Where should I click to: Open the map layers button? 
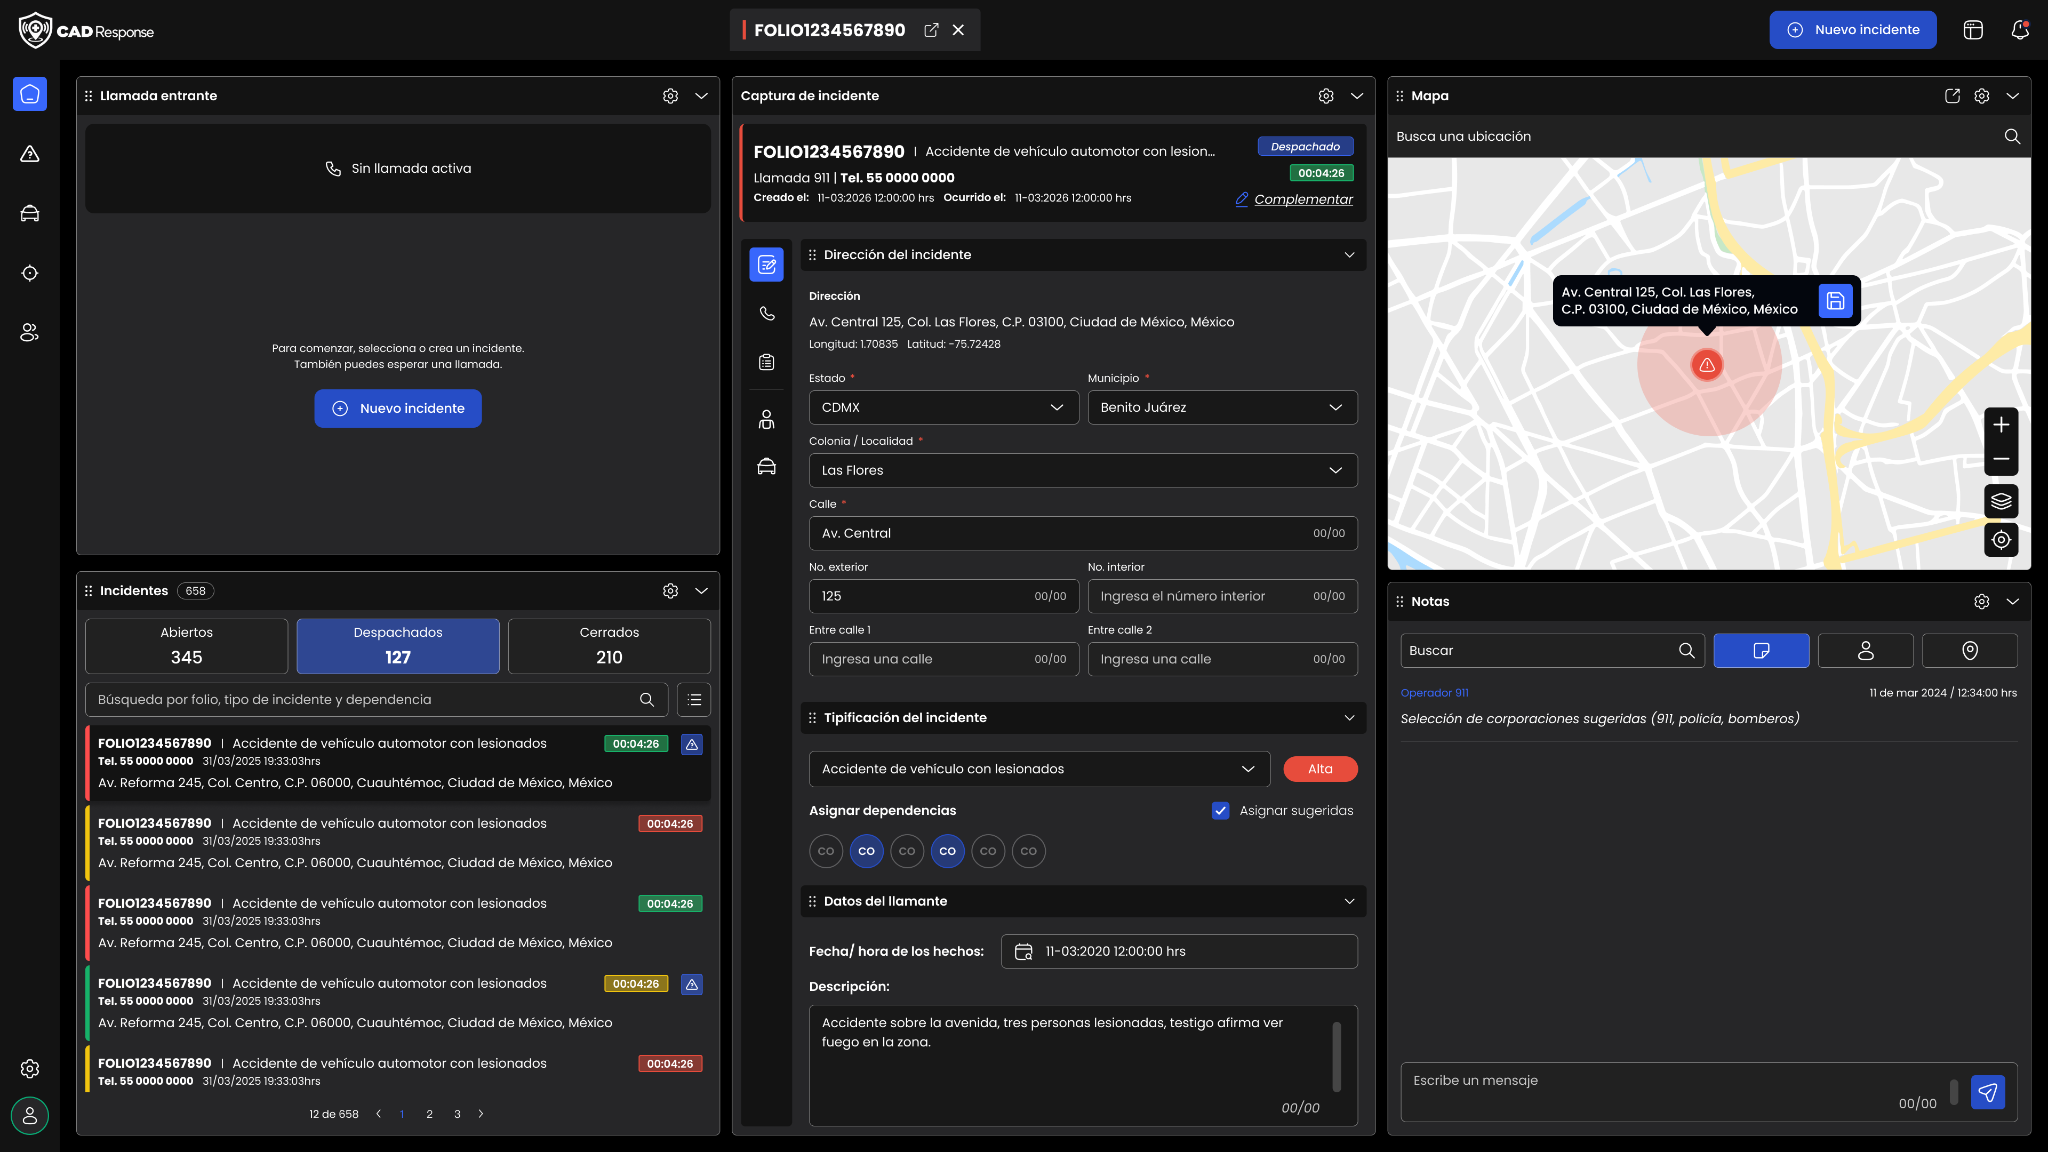point(2001,501)
